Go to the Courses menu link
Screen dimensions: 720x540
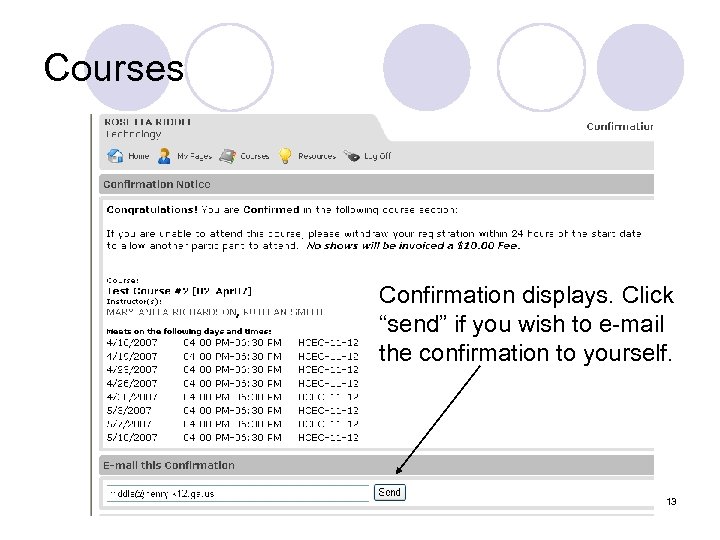click(255, 156)
